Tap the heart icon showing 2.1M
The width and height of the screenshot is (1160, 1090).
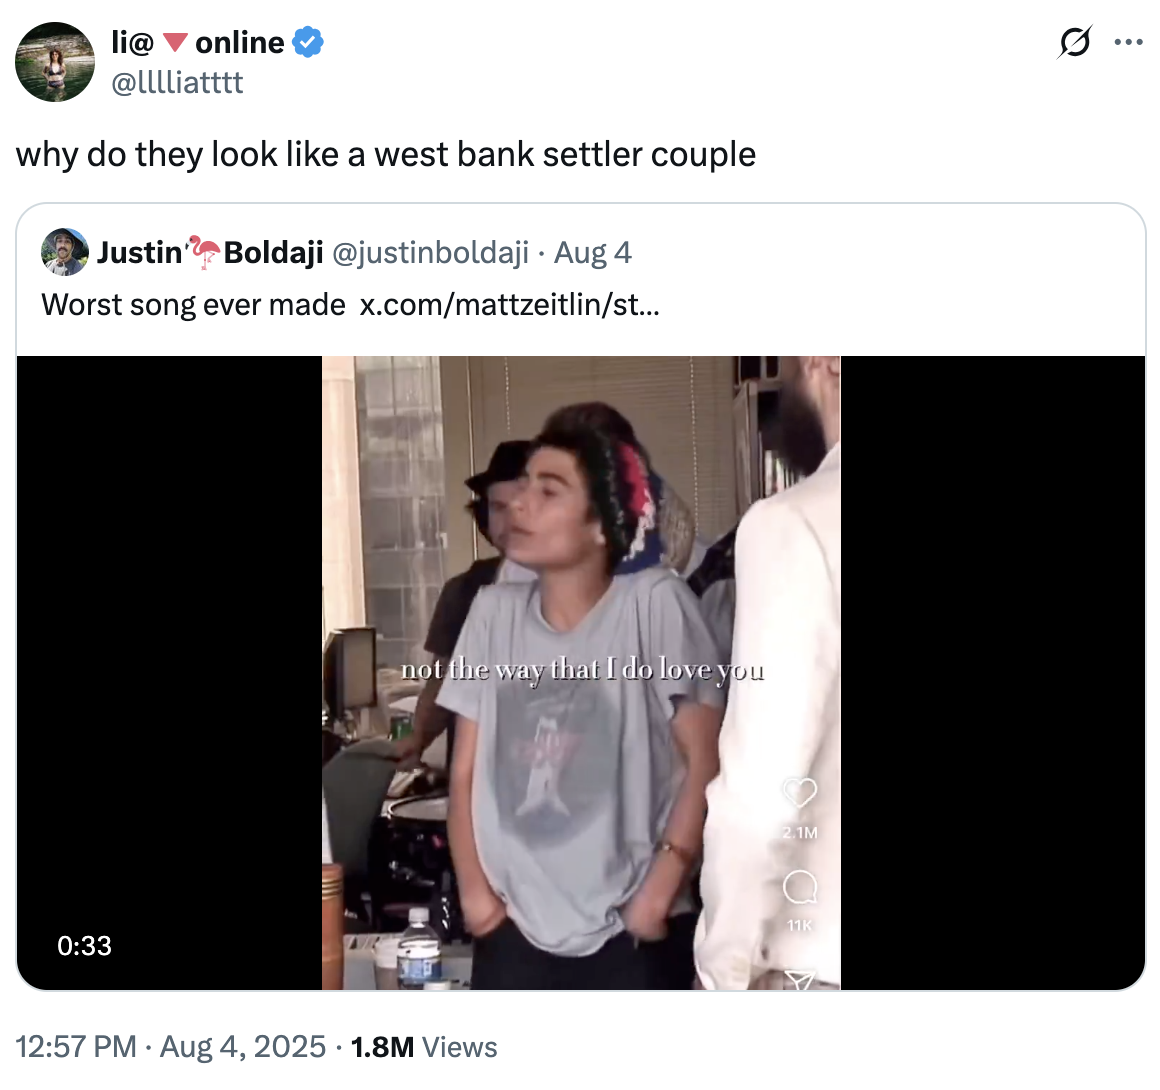click(799, 794)
